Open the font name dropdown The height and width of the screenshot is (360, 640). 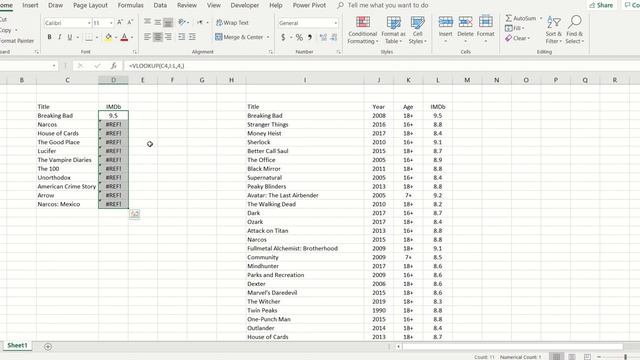[x=89, y=23]
